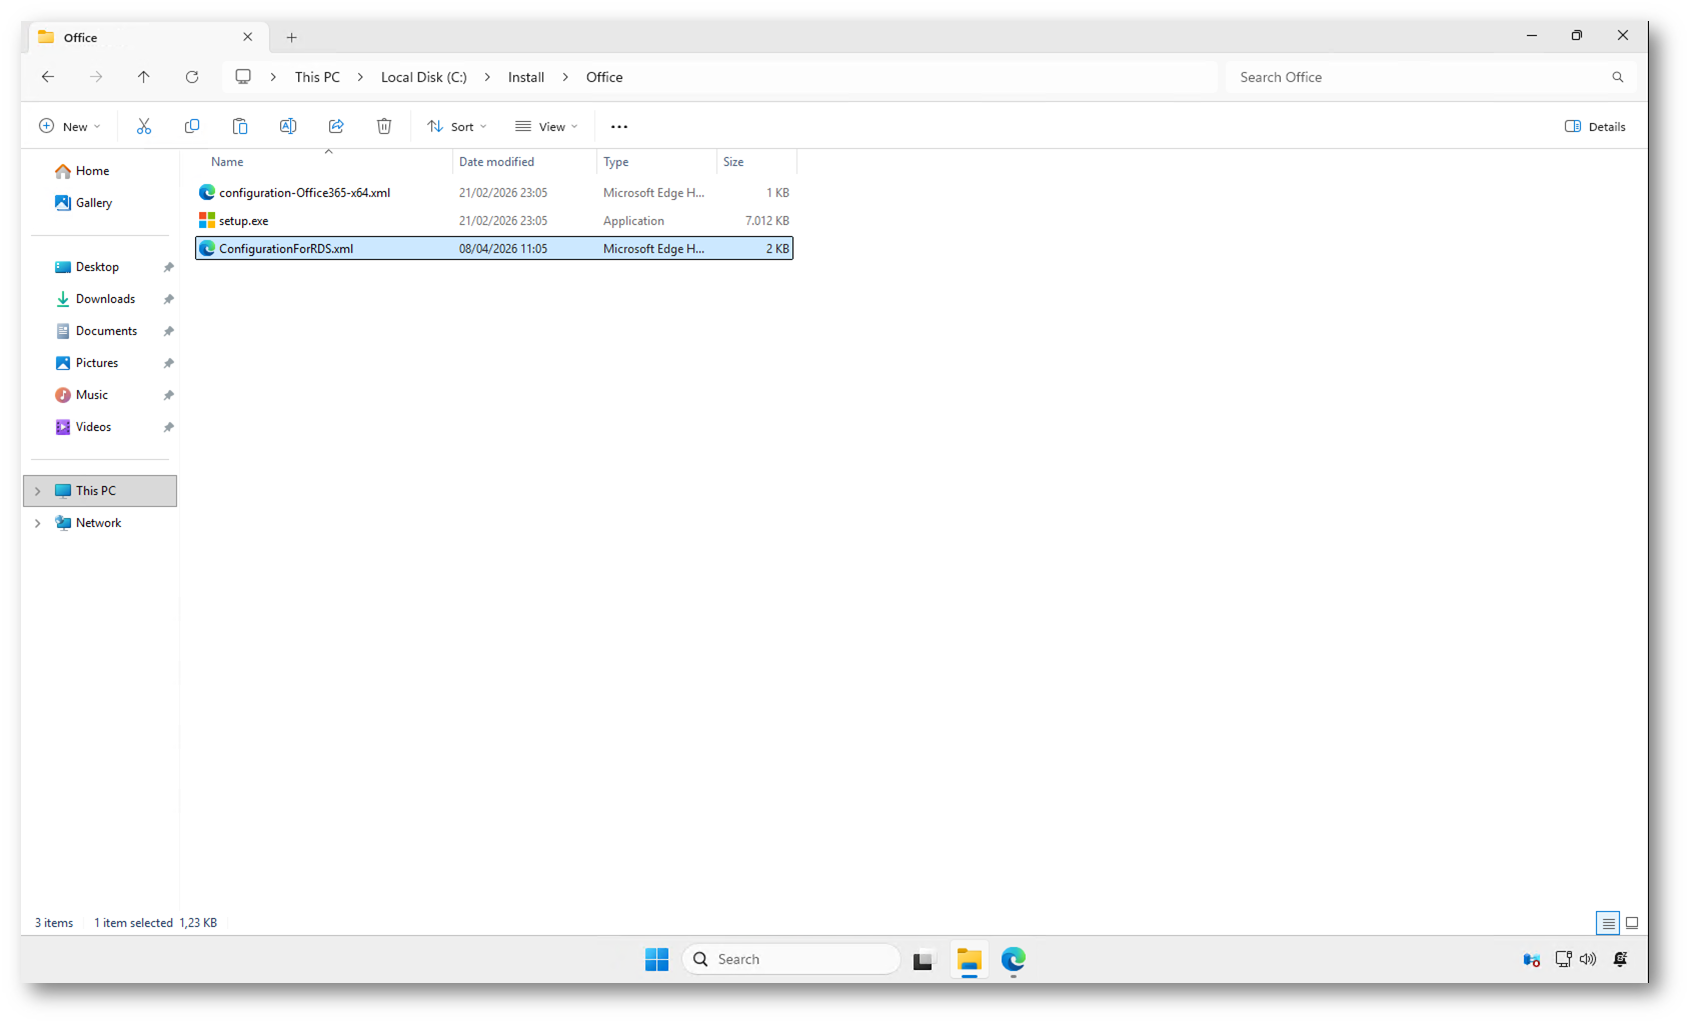Refresh the current folder view

coord(192,77)
